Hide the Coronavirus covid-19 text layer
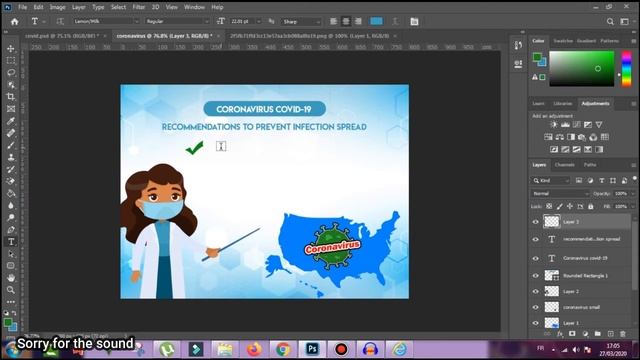 (x=536, y=258)
